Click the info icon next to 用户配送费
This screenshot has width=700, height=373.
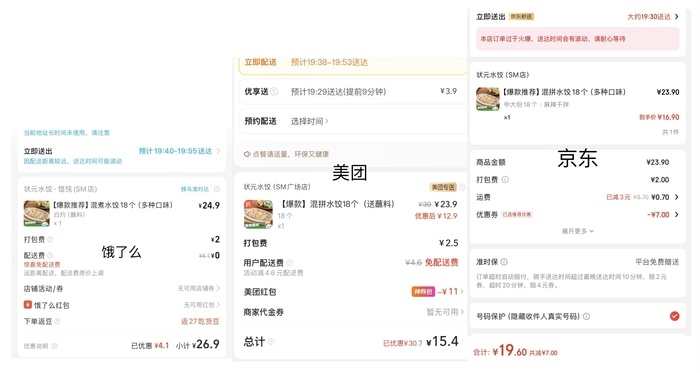[290, 262]
